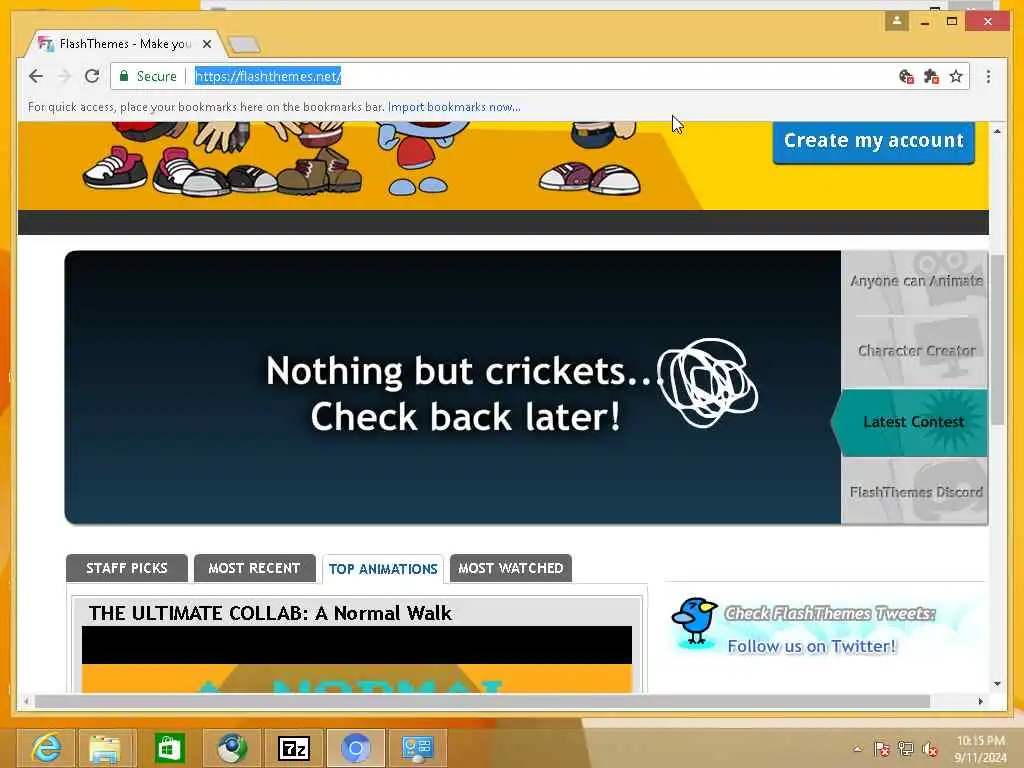Open Internet Explorer from the taskbar
1024x768 pixels.
(46, 748)
